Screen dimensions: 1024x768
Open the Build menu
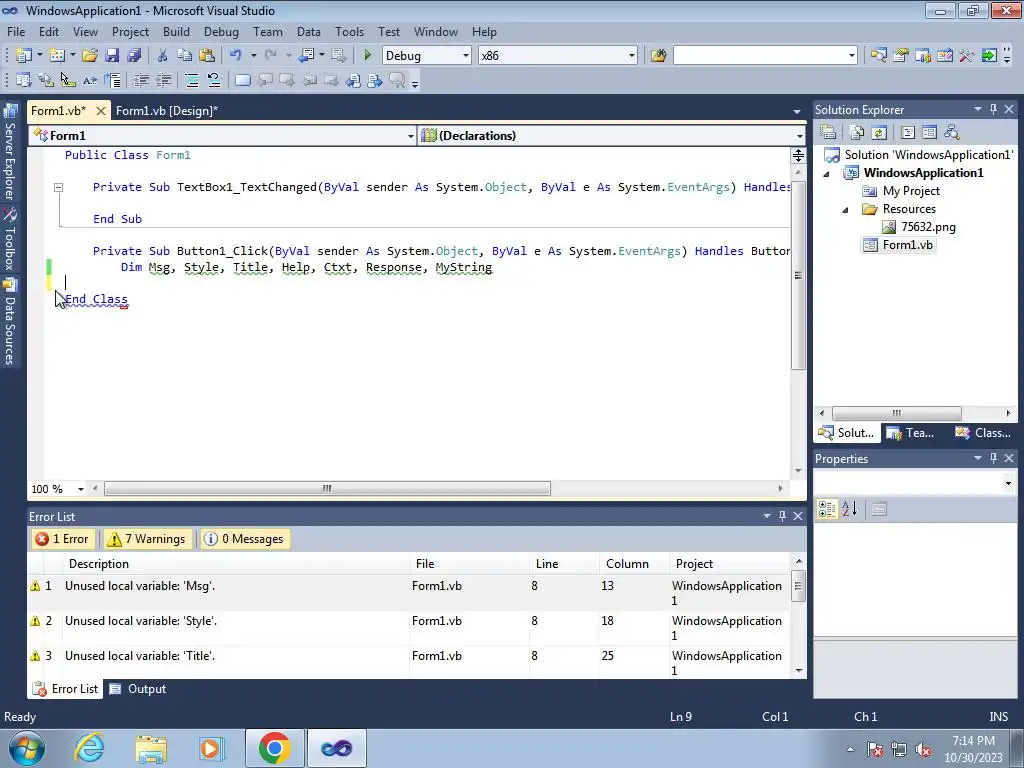176,31
